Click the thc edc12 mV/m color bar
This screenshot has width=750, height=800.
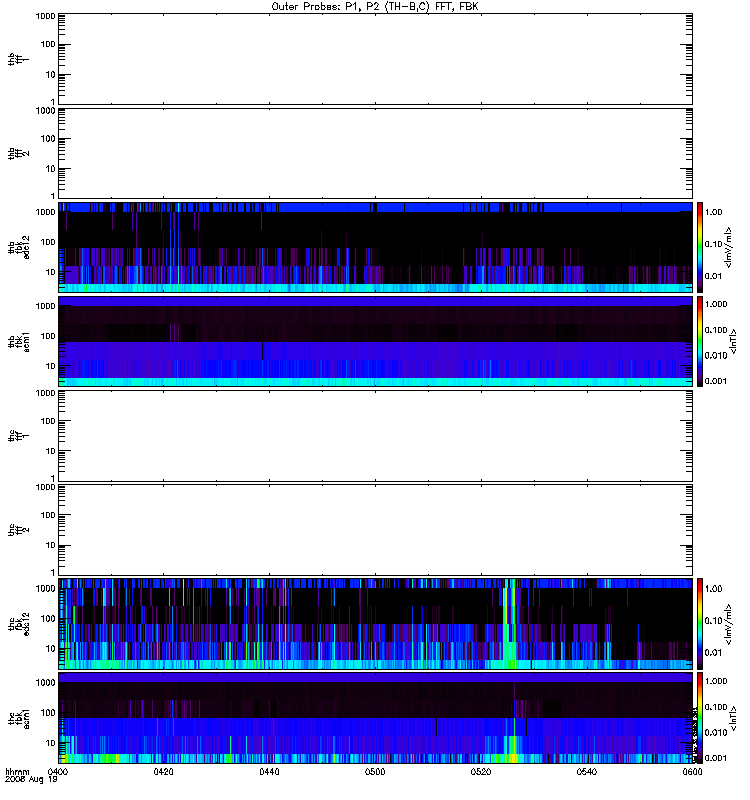click(700, 624)
